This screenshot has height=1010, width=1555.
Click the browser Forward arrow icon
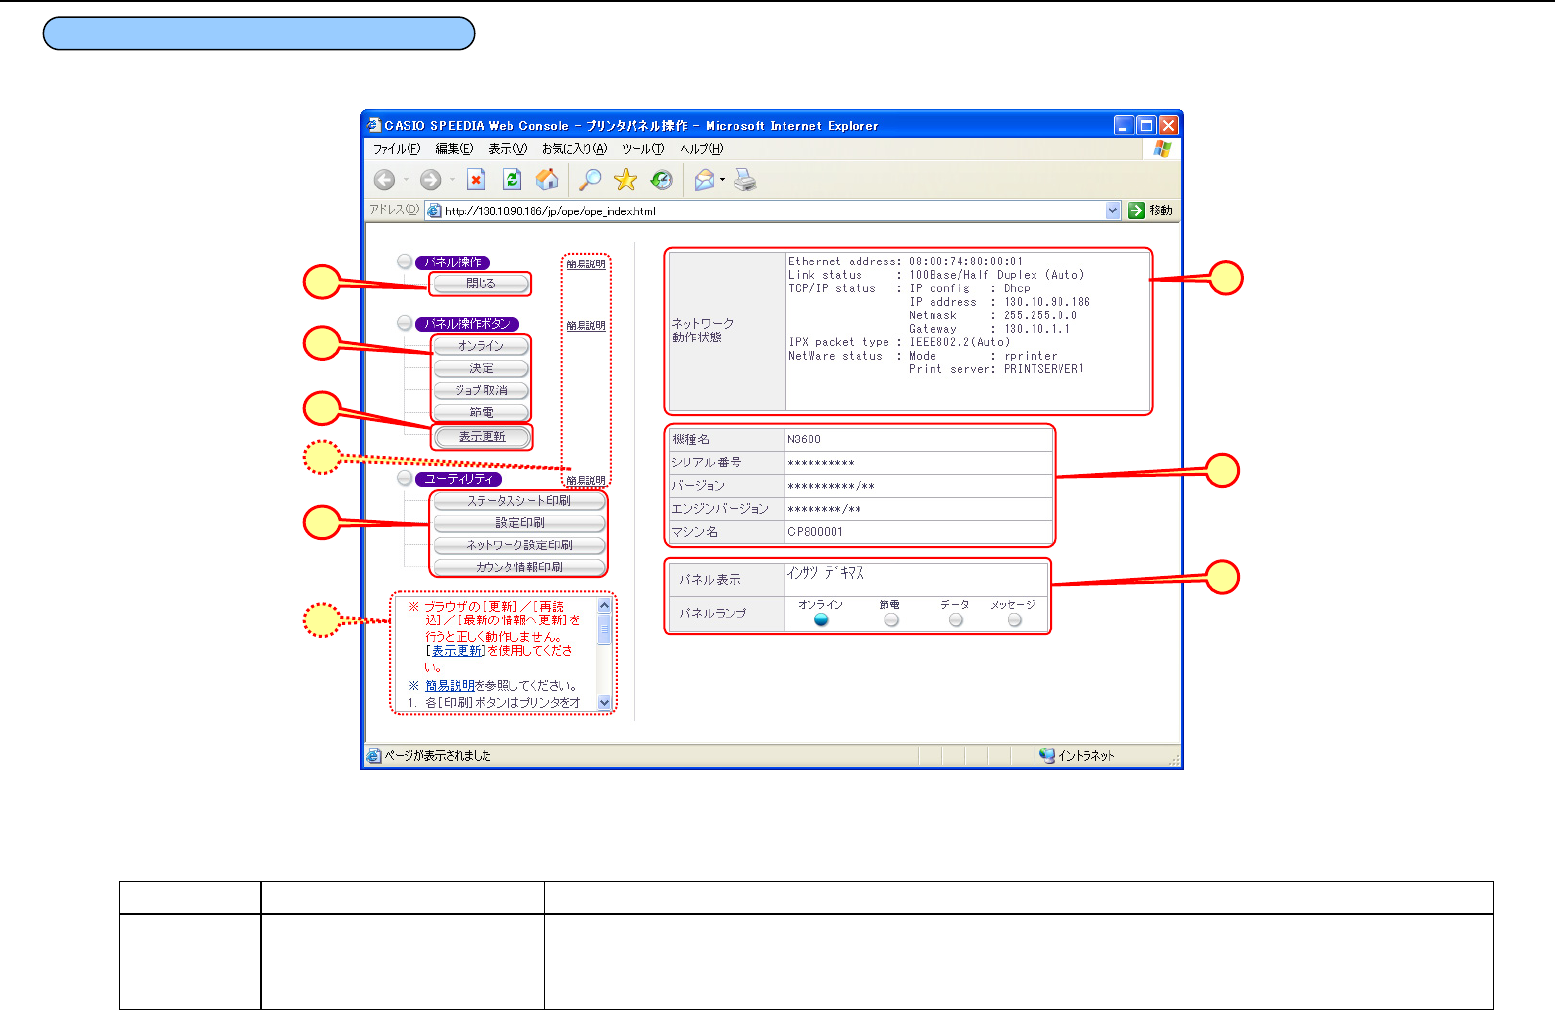(x=430, y=180)
